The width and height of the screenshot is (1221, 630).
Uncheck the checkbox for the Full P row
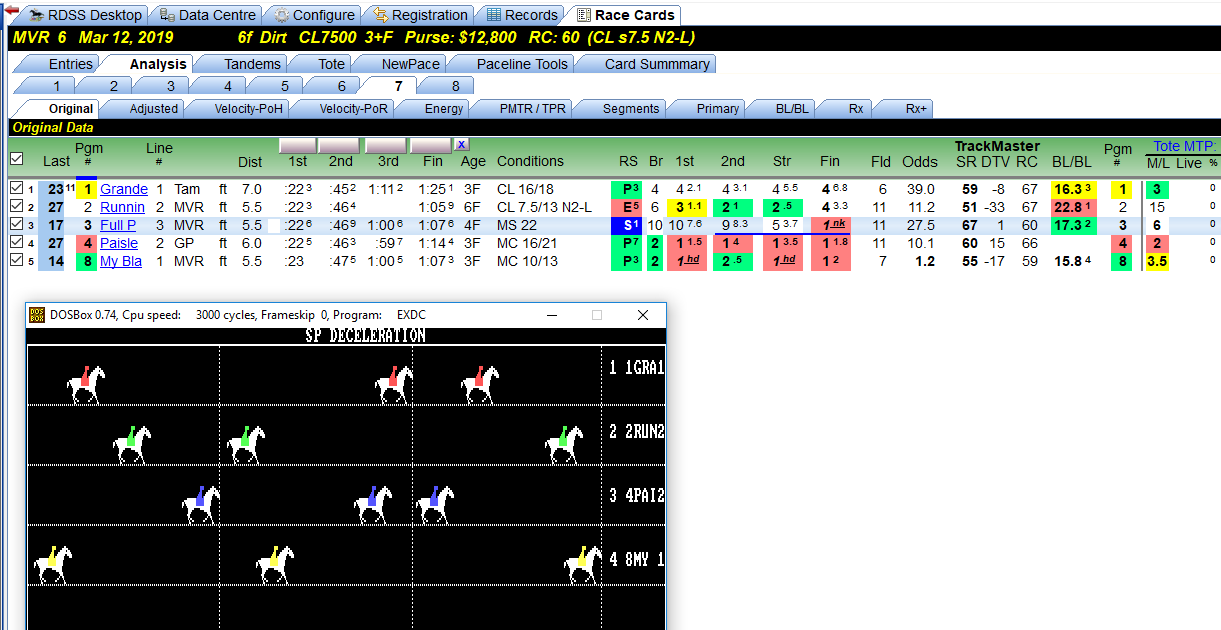pos(15,225)
